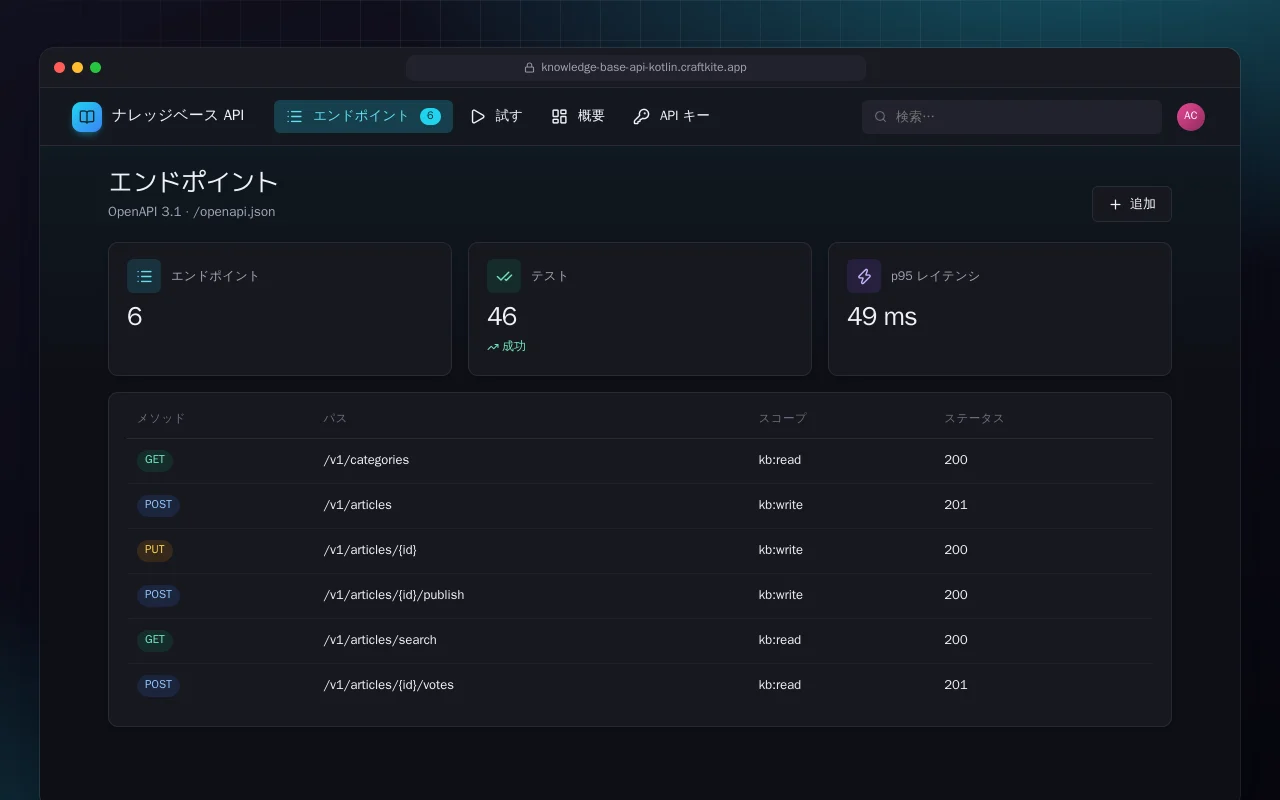Click the 追加 button
The width and height of the screenshot is (1280, 800).
coord(1132,204)
